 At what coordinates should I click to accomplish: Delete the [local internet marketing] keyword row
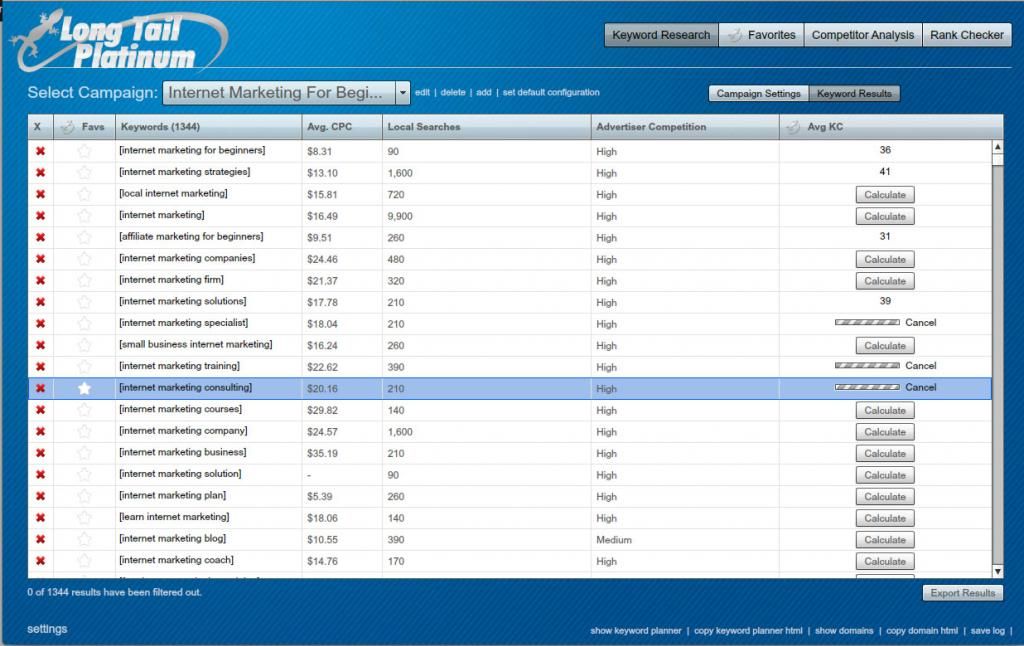click(40, 194)
